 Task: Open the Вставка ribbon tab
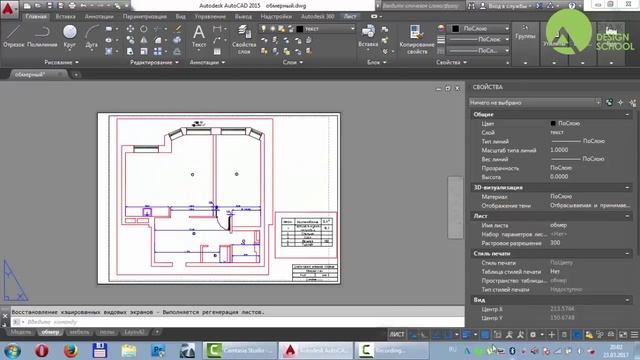click(x=66, y=17)
